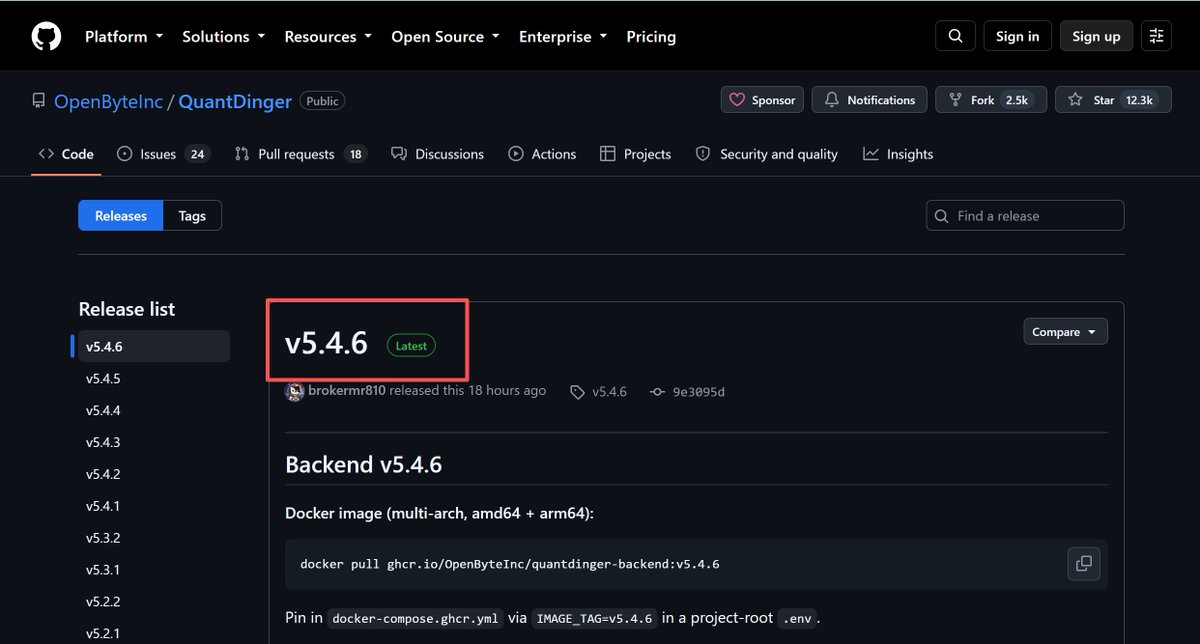Switch to the Code tab
Image resolution: width=1200 pixels, height=644 pixels.
pyautogui.click(x=66, y=154)
